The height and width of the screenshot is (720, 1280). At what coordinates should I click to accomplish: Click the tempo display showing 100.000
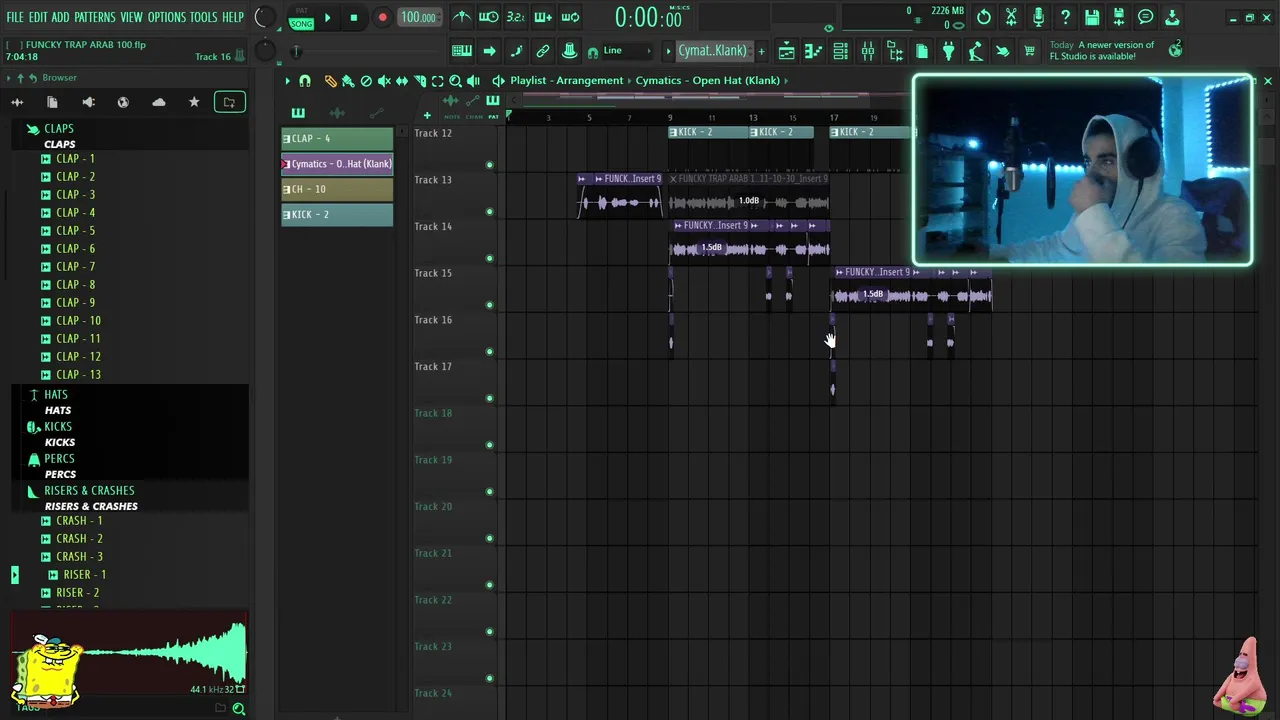coord(418,17)
